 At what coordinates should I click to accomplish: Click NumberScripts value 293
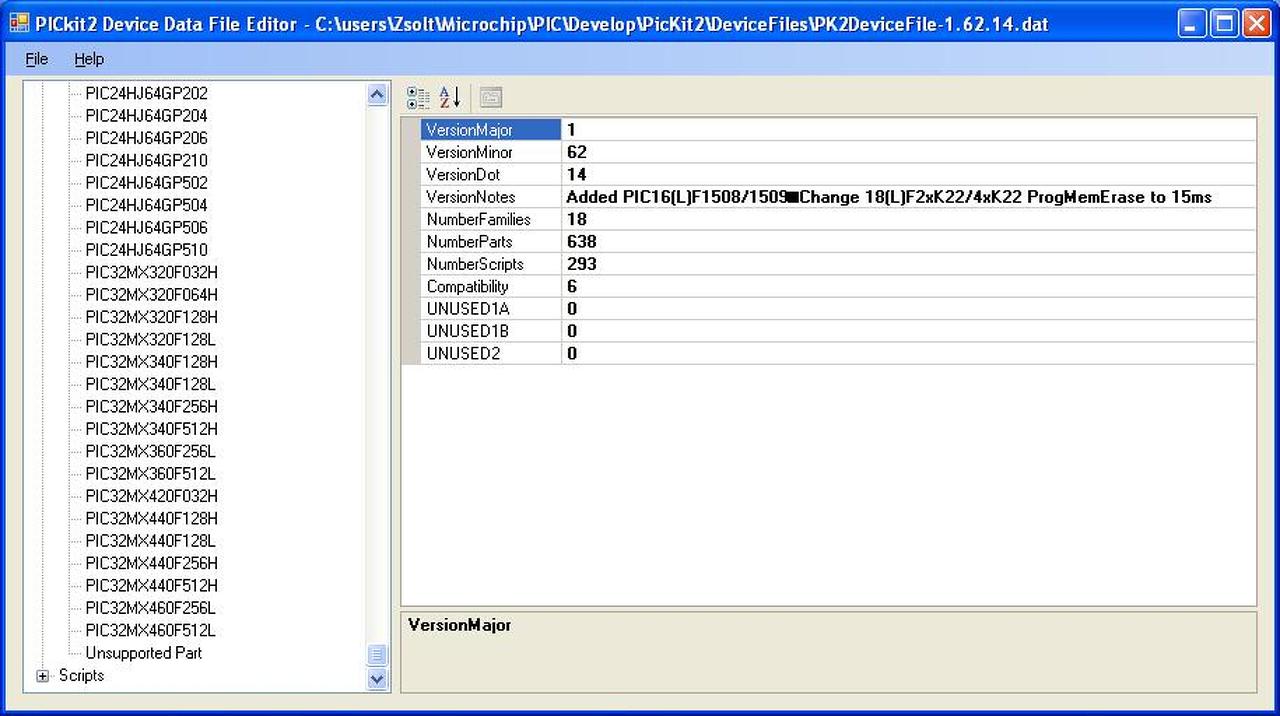908,264
